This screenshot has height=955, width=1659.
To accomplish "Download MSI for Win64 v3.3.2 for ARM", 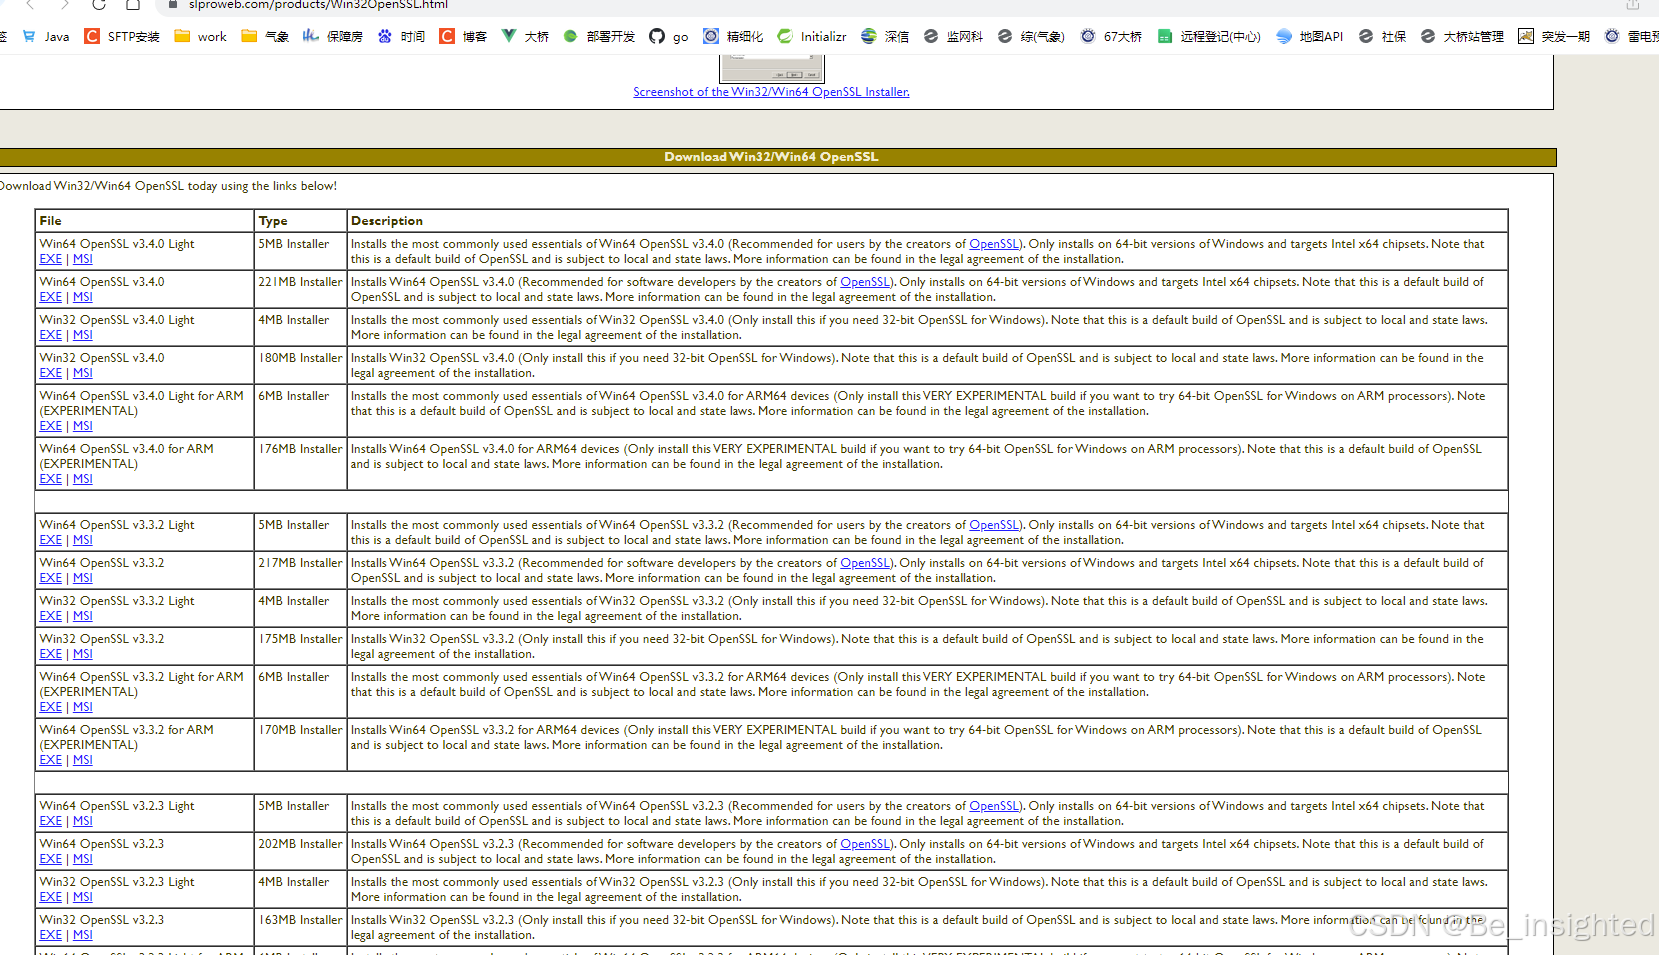I will (x=83, y=760).
